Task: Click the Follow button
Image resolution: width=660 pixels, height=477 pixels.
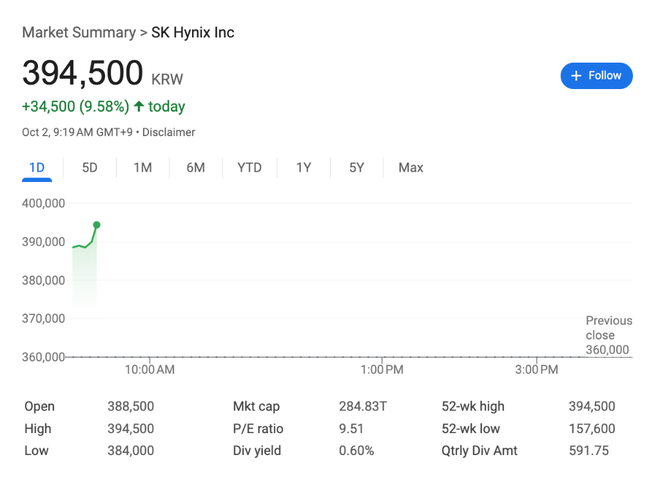Action: [596, 75]
